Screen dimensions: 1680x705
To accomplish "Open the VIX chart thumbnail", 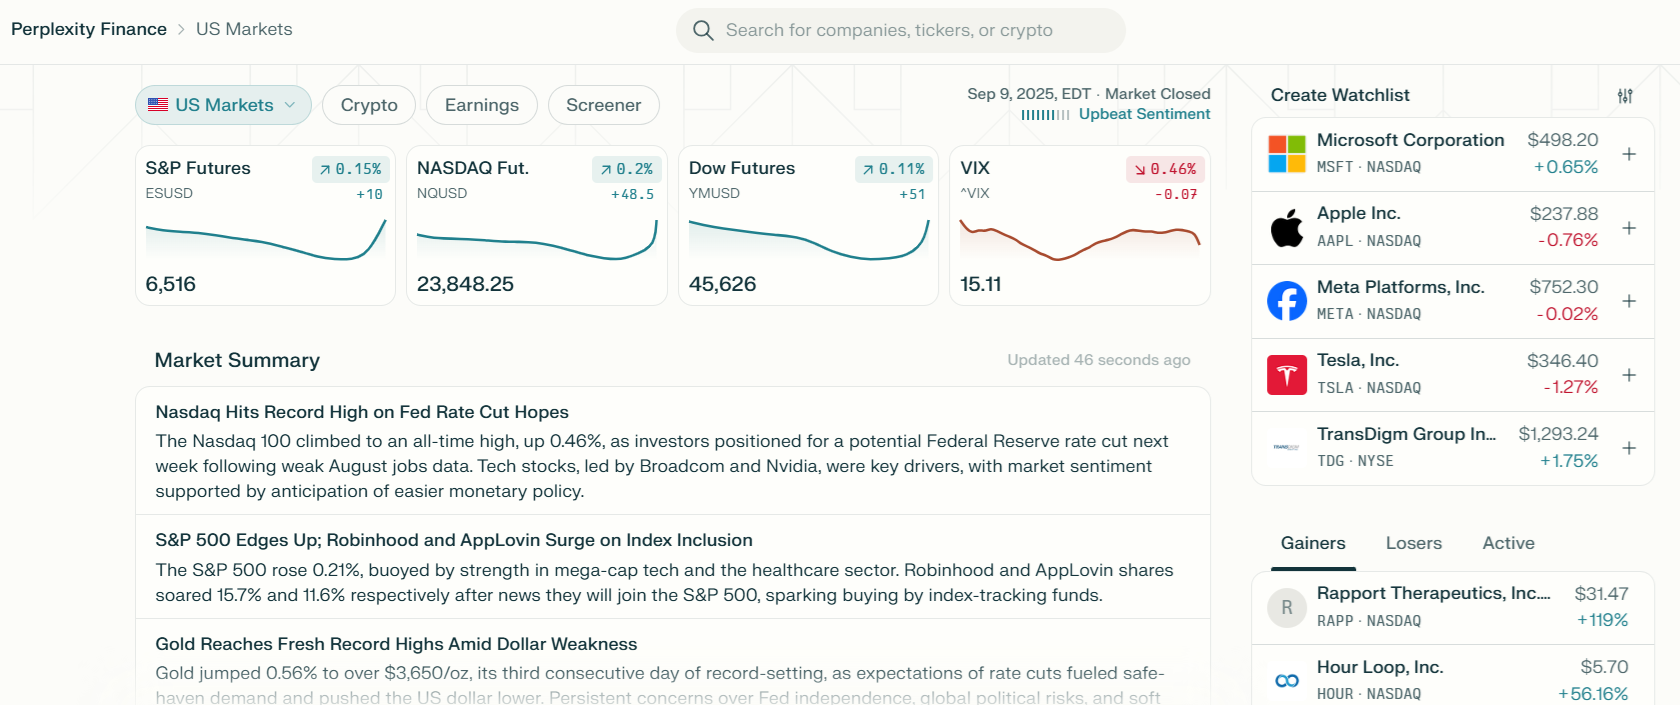I will (x=1080, y=240).
